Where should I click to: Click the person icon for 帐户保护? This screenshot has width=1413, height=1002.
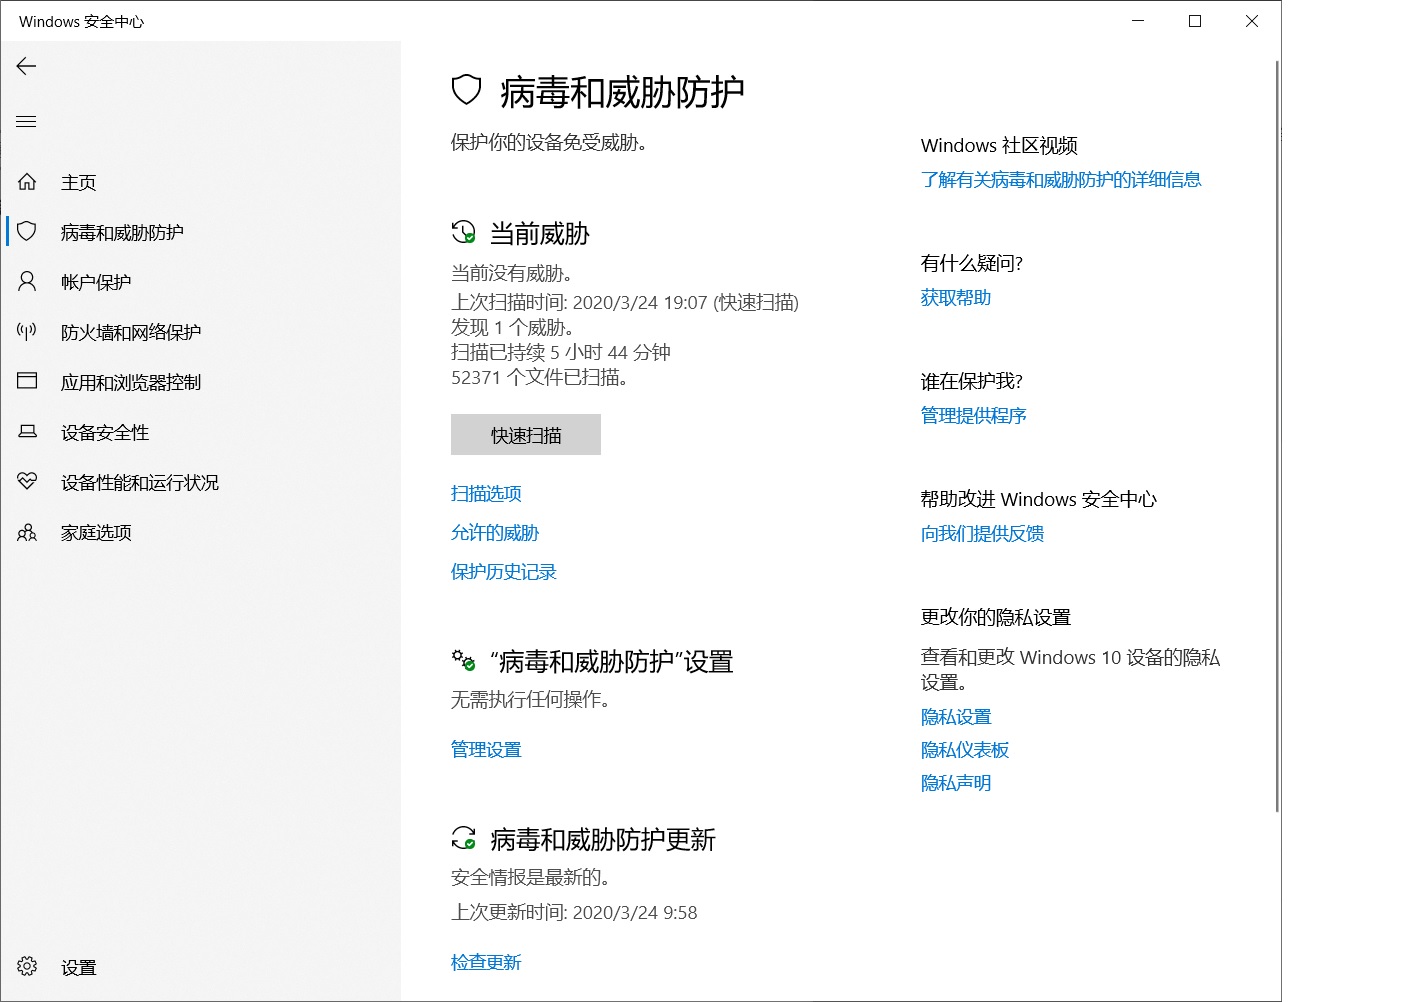27,282
